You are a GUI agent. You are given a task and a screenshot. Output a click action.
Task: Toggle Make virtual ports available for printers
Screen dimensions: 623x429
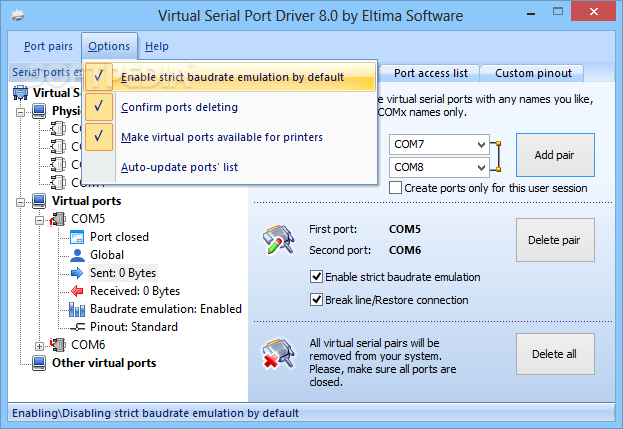point(229,137)
